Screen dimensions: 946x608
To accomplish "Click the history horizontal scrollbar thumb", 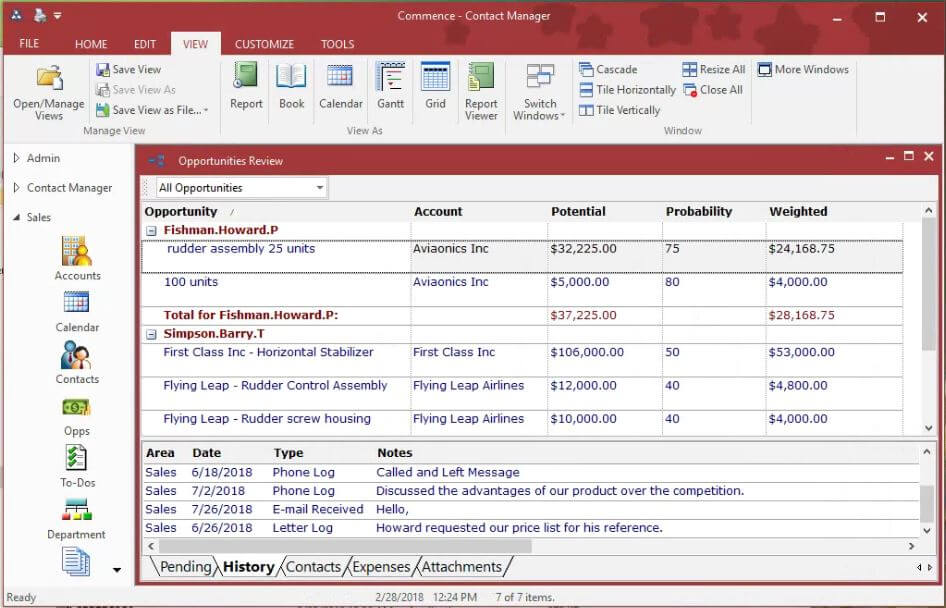I will coord(345,546).
